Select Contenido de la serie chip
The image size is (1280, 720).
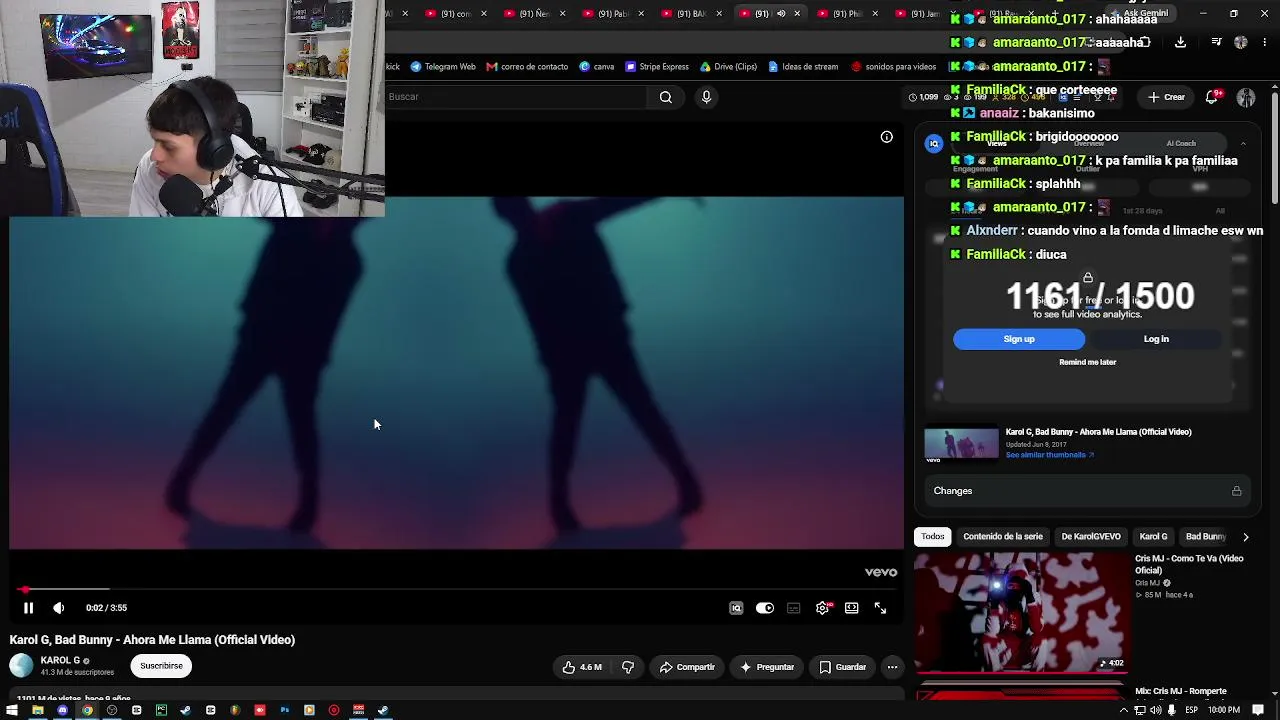point(1003,537)
